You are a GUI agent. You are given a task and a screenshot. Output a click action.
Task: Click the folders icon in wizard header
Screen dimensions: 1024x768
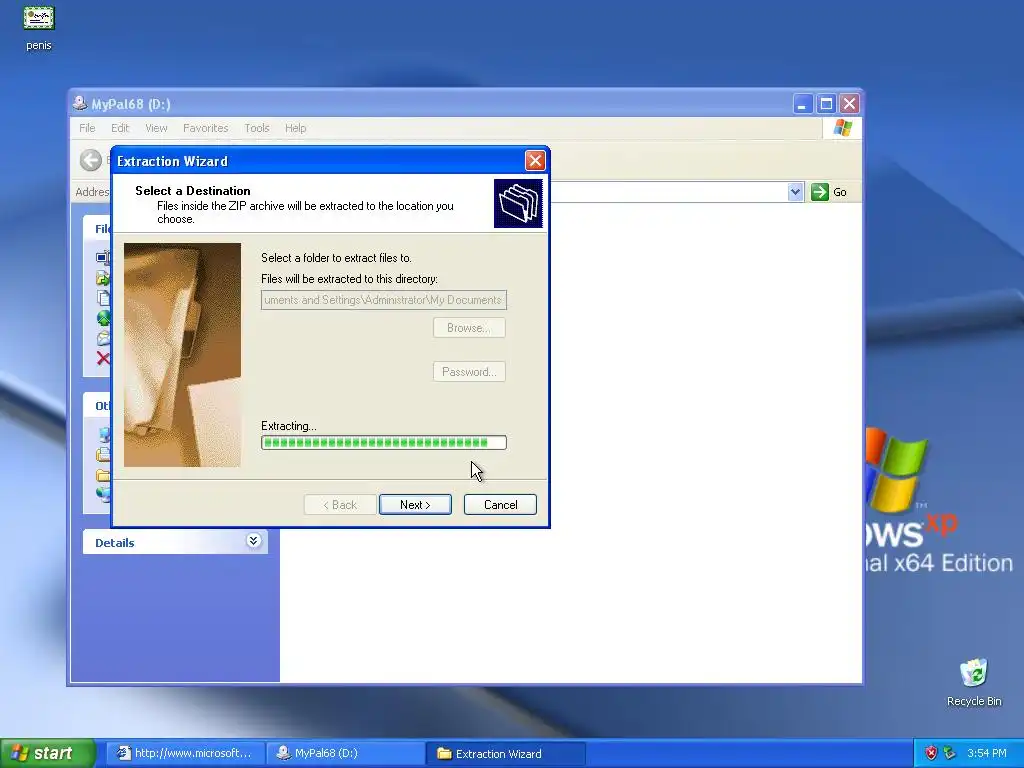tap(519, 203)
